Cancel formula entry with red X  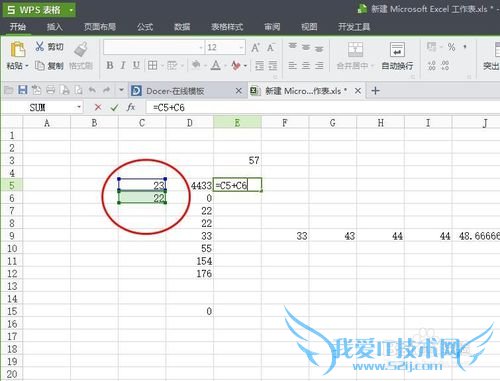[x=98, y=107]
